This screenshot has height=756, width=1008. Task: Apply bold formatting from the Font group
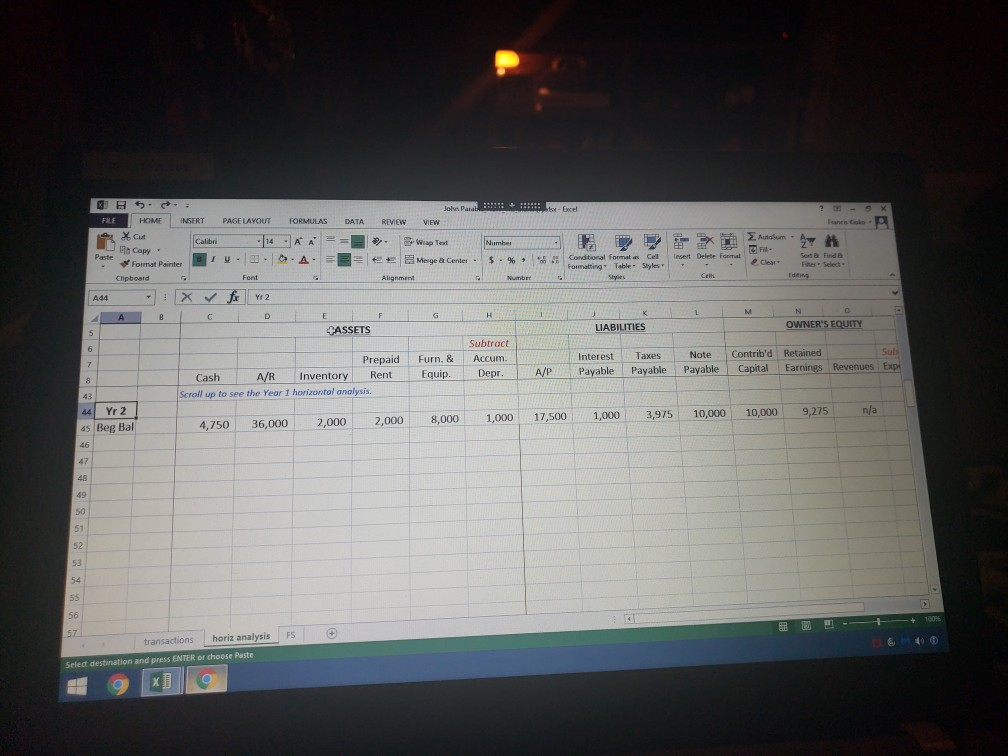tap(200, 258)
